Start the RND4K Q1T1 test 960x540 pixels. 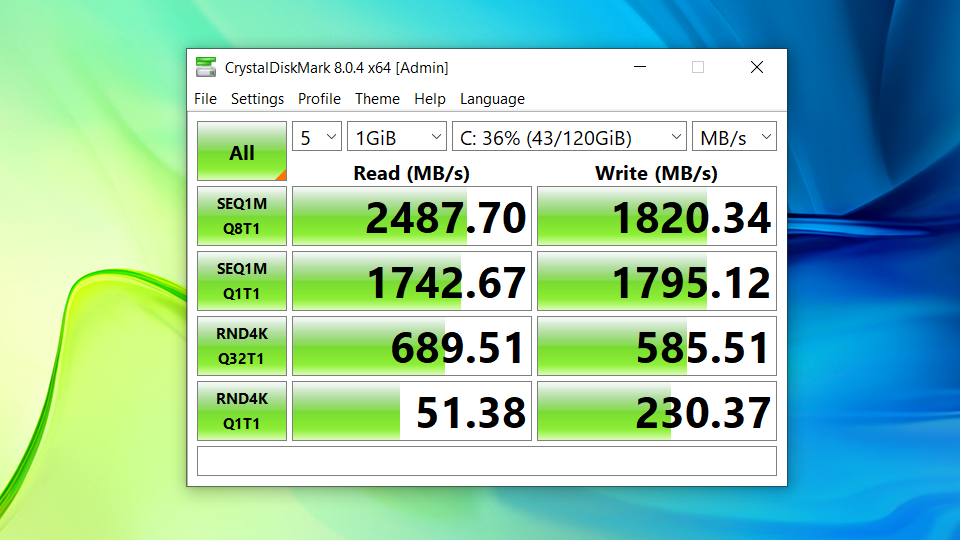pos(242,411)
